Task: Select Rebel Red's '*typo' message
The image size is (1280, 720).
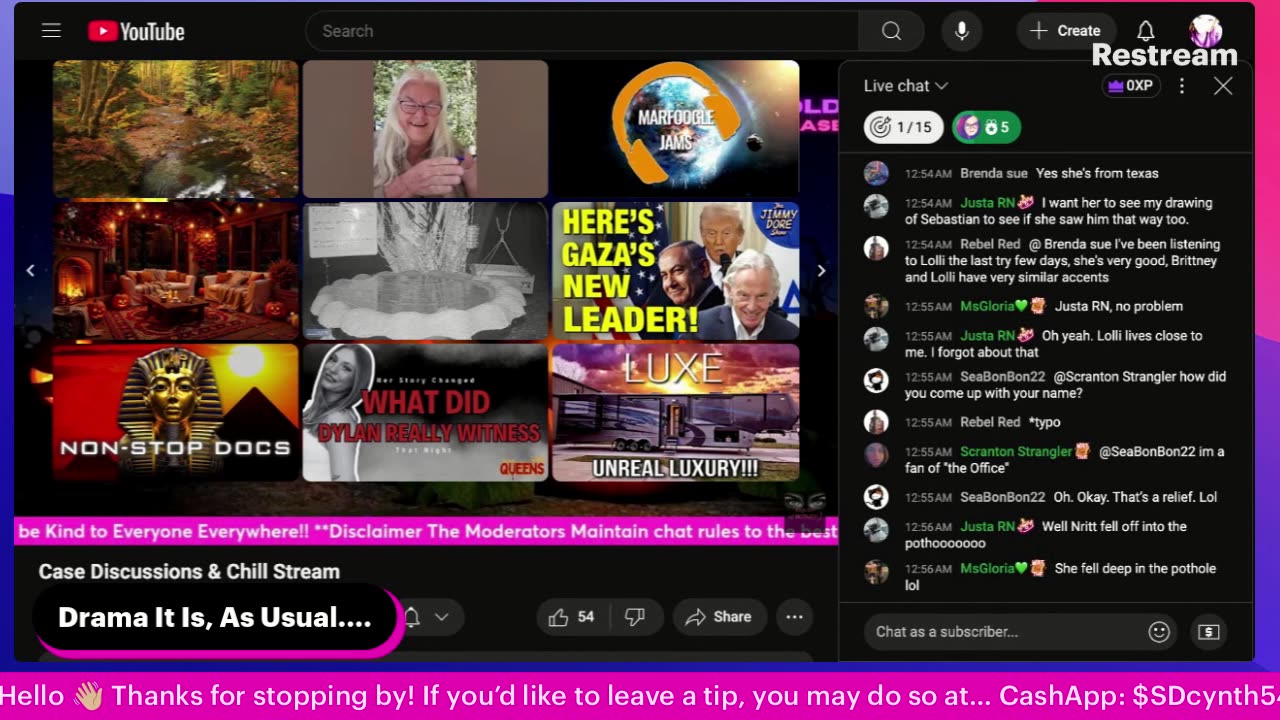Action: [1045, 422]
